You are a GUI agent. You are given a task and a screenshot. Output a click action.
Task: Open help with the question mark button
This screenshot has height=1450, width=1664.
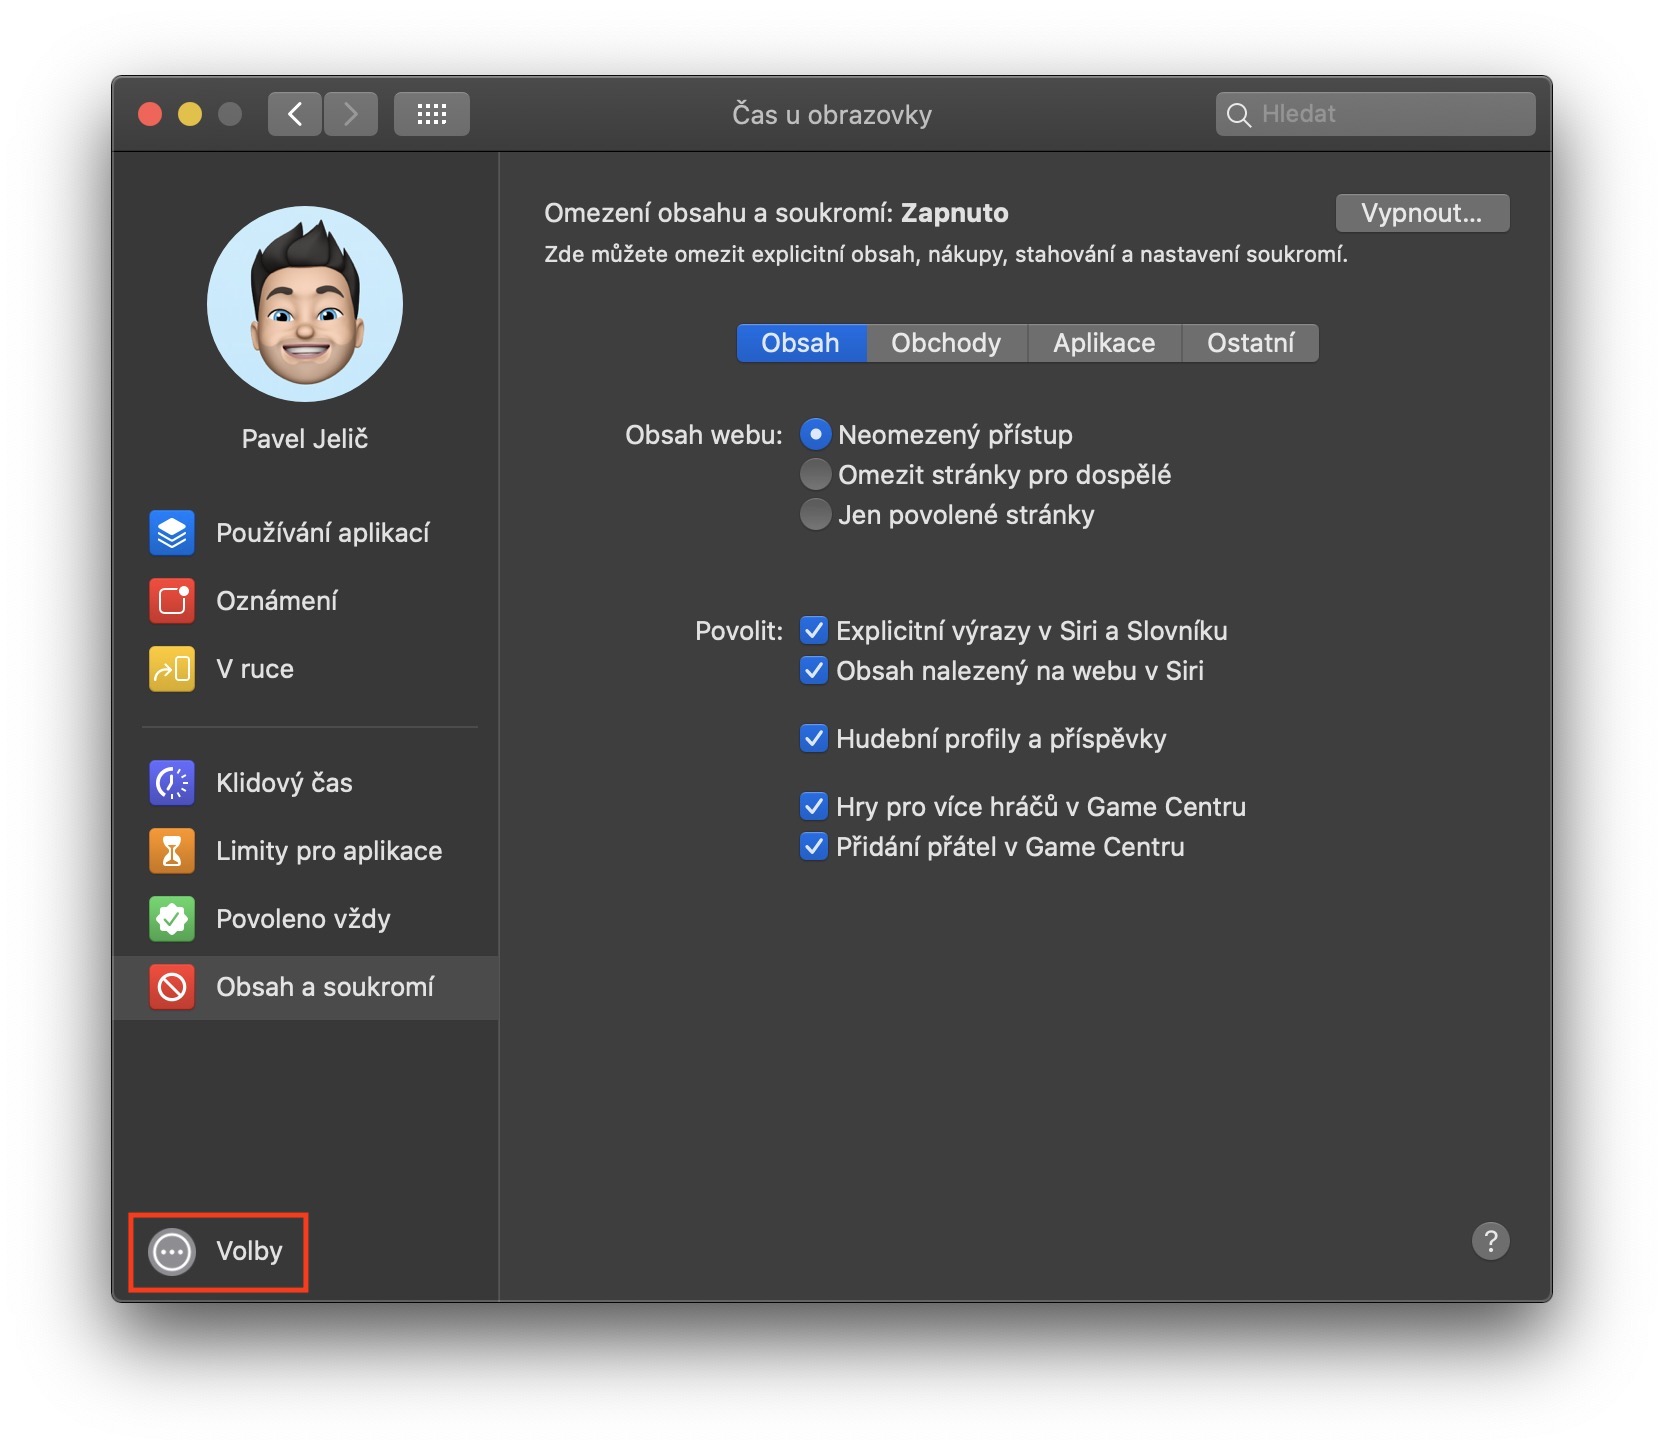tap(1490, 1241)
